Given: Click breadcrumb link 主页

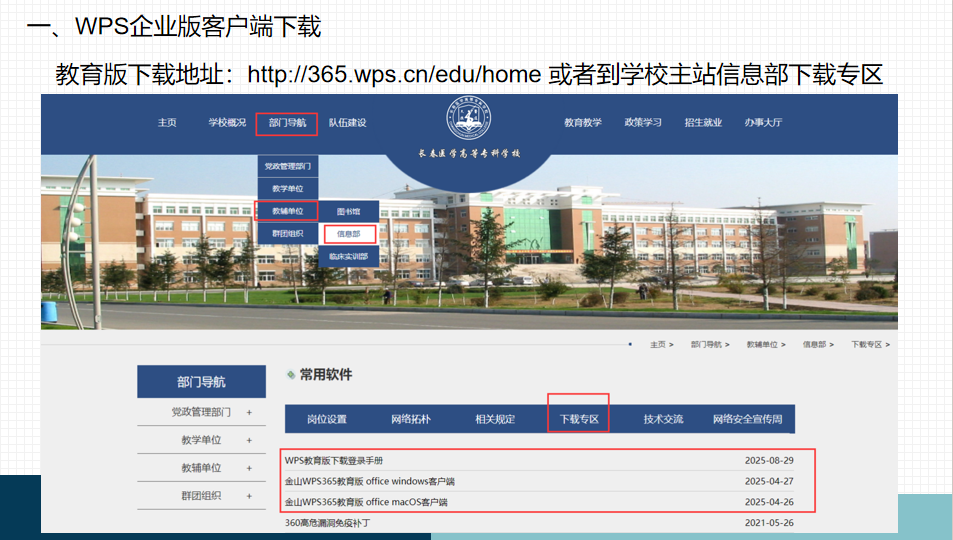Looking at the screenshot, I should pyautogui.click(x=658, y=345).
